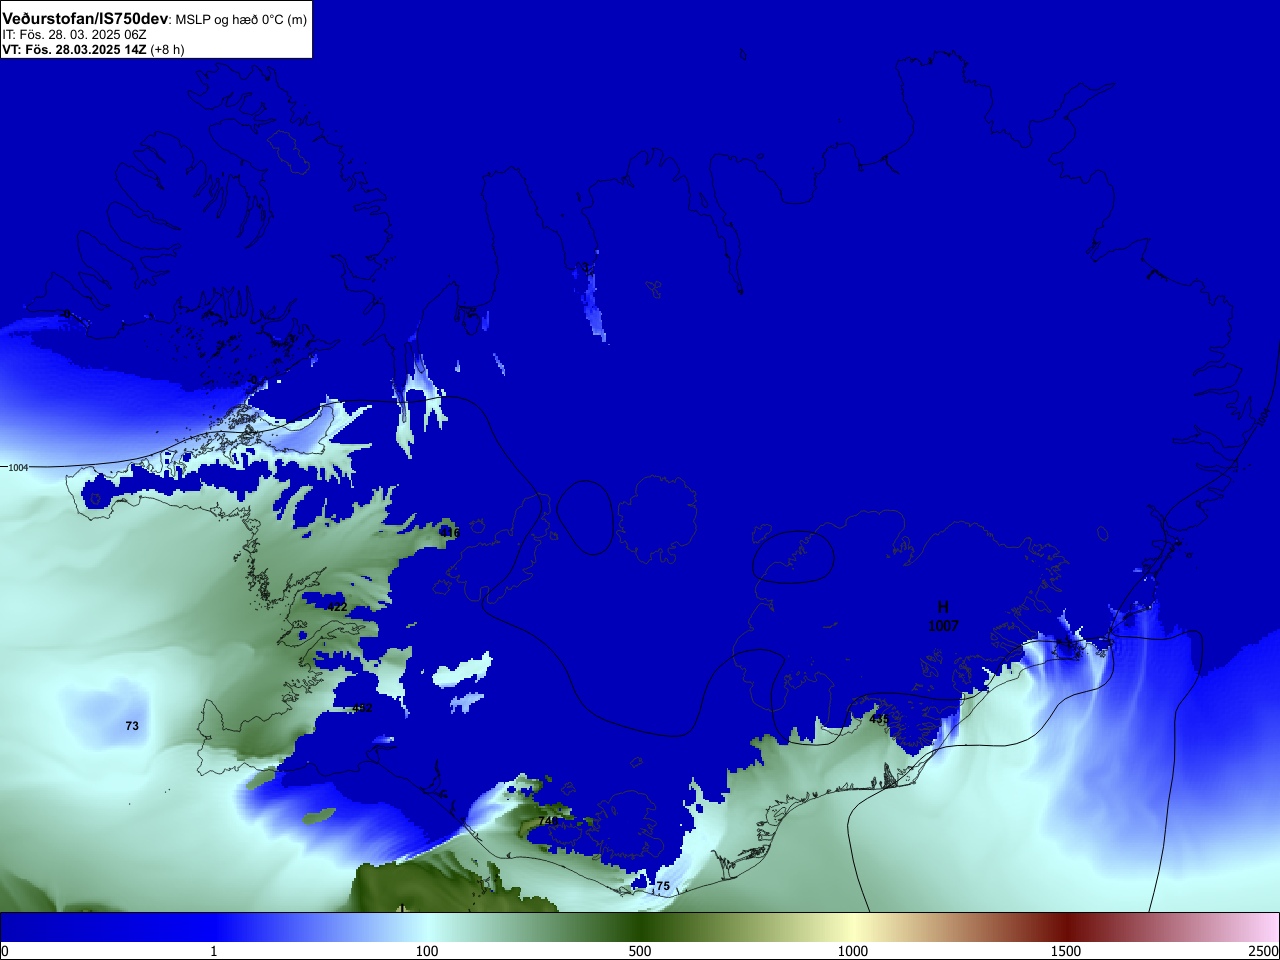Viewport: 1280px width, 960px height.
Task: Click the dark green section of the color bar
Action: tap(640, 927)
